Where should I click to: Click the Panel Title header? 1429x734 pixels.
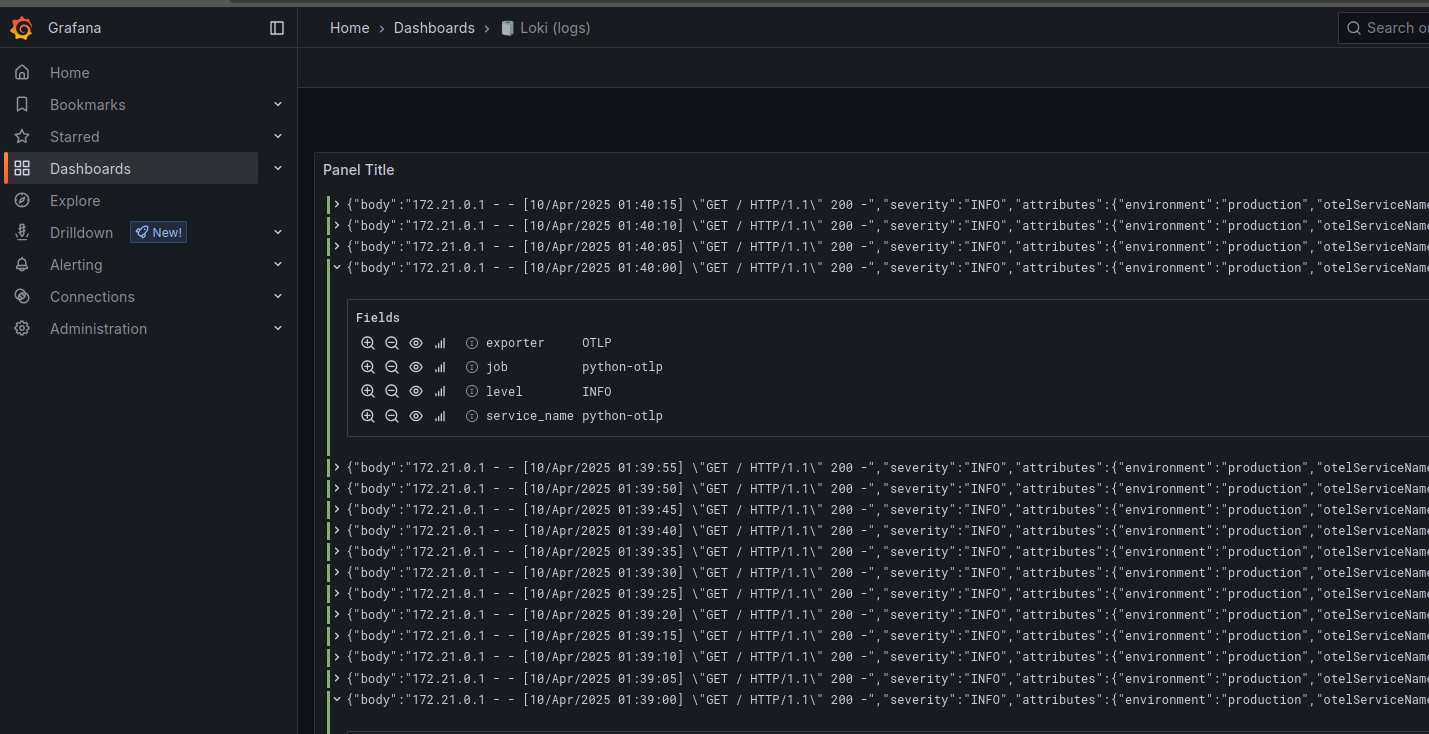point(359,170)
